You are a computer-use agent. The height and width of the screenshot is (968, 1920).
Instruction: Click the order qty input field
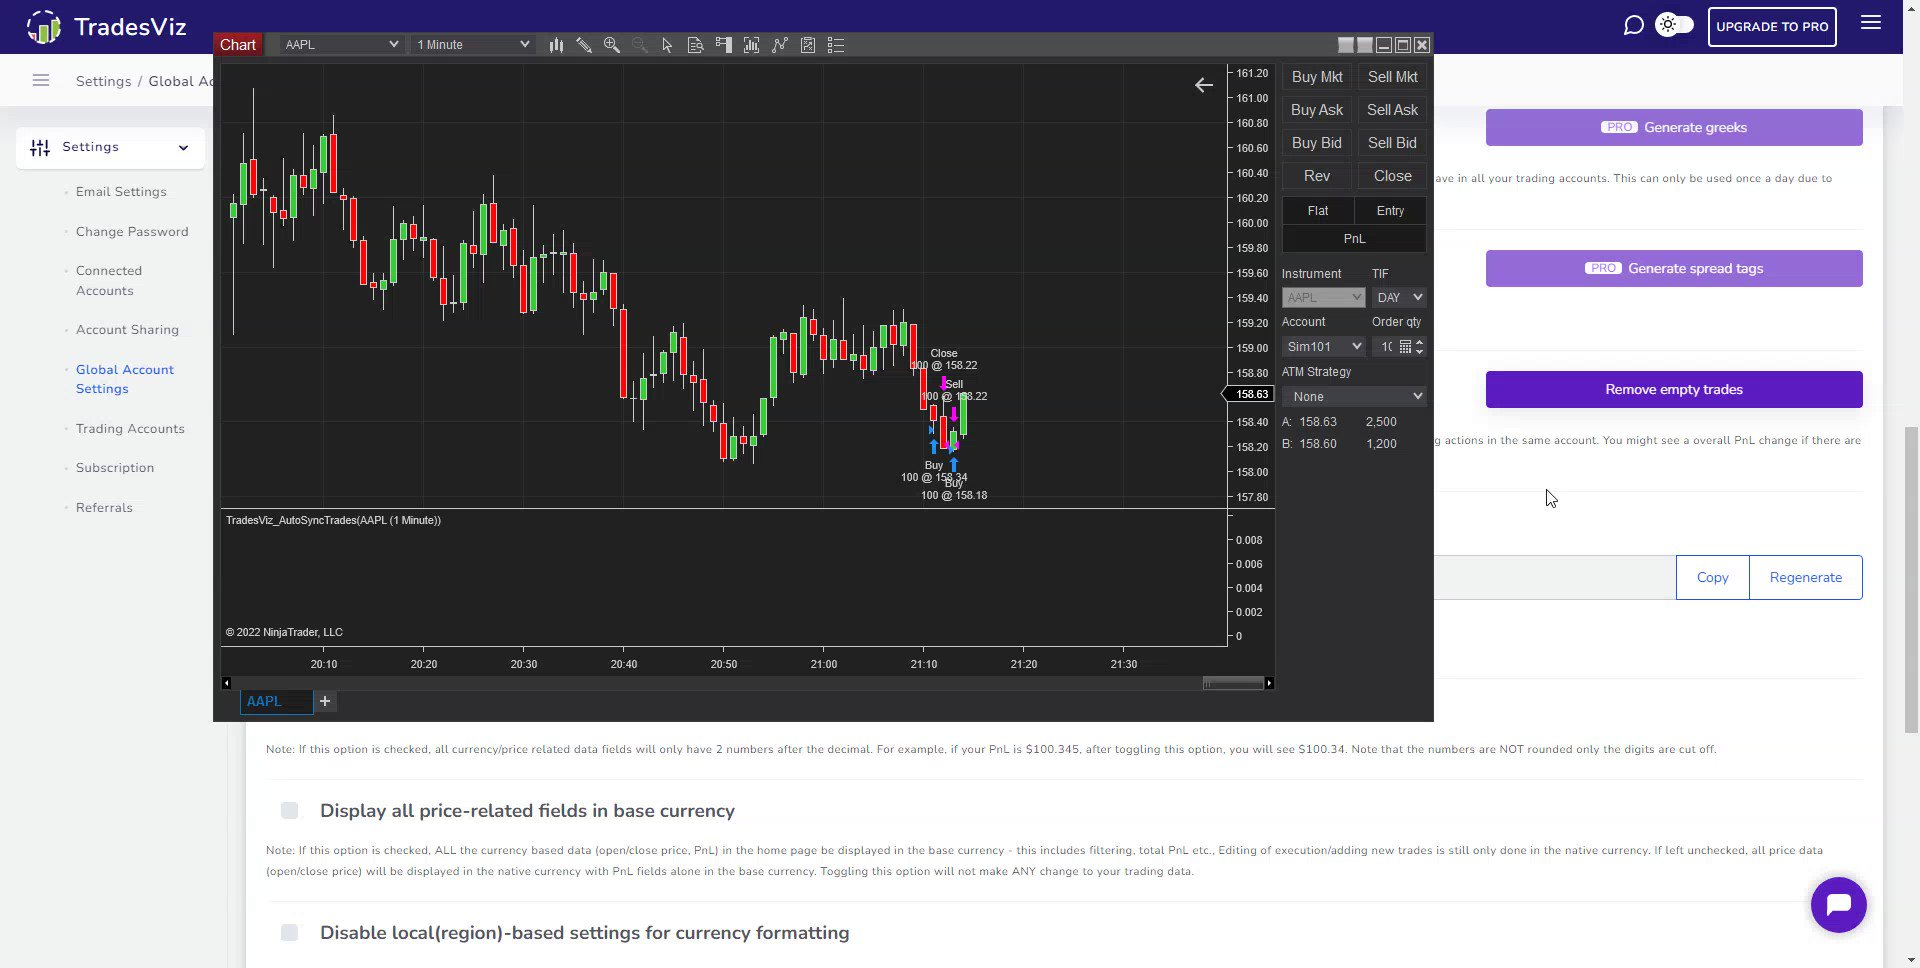pos(1384,346)
